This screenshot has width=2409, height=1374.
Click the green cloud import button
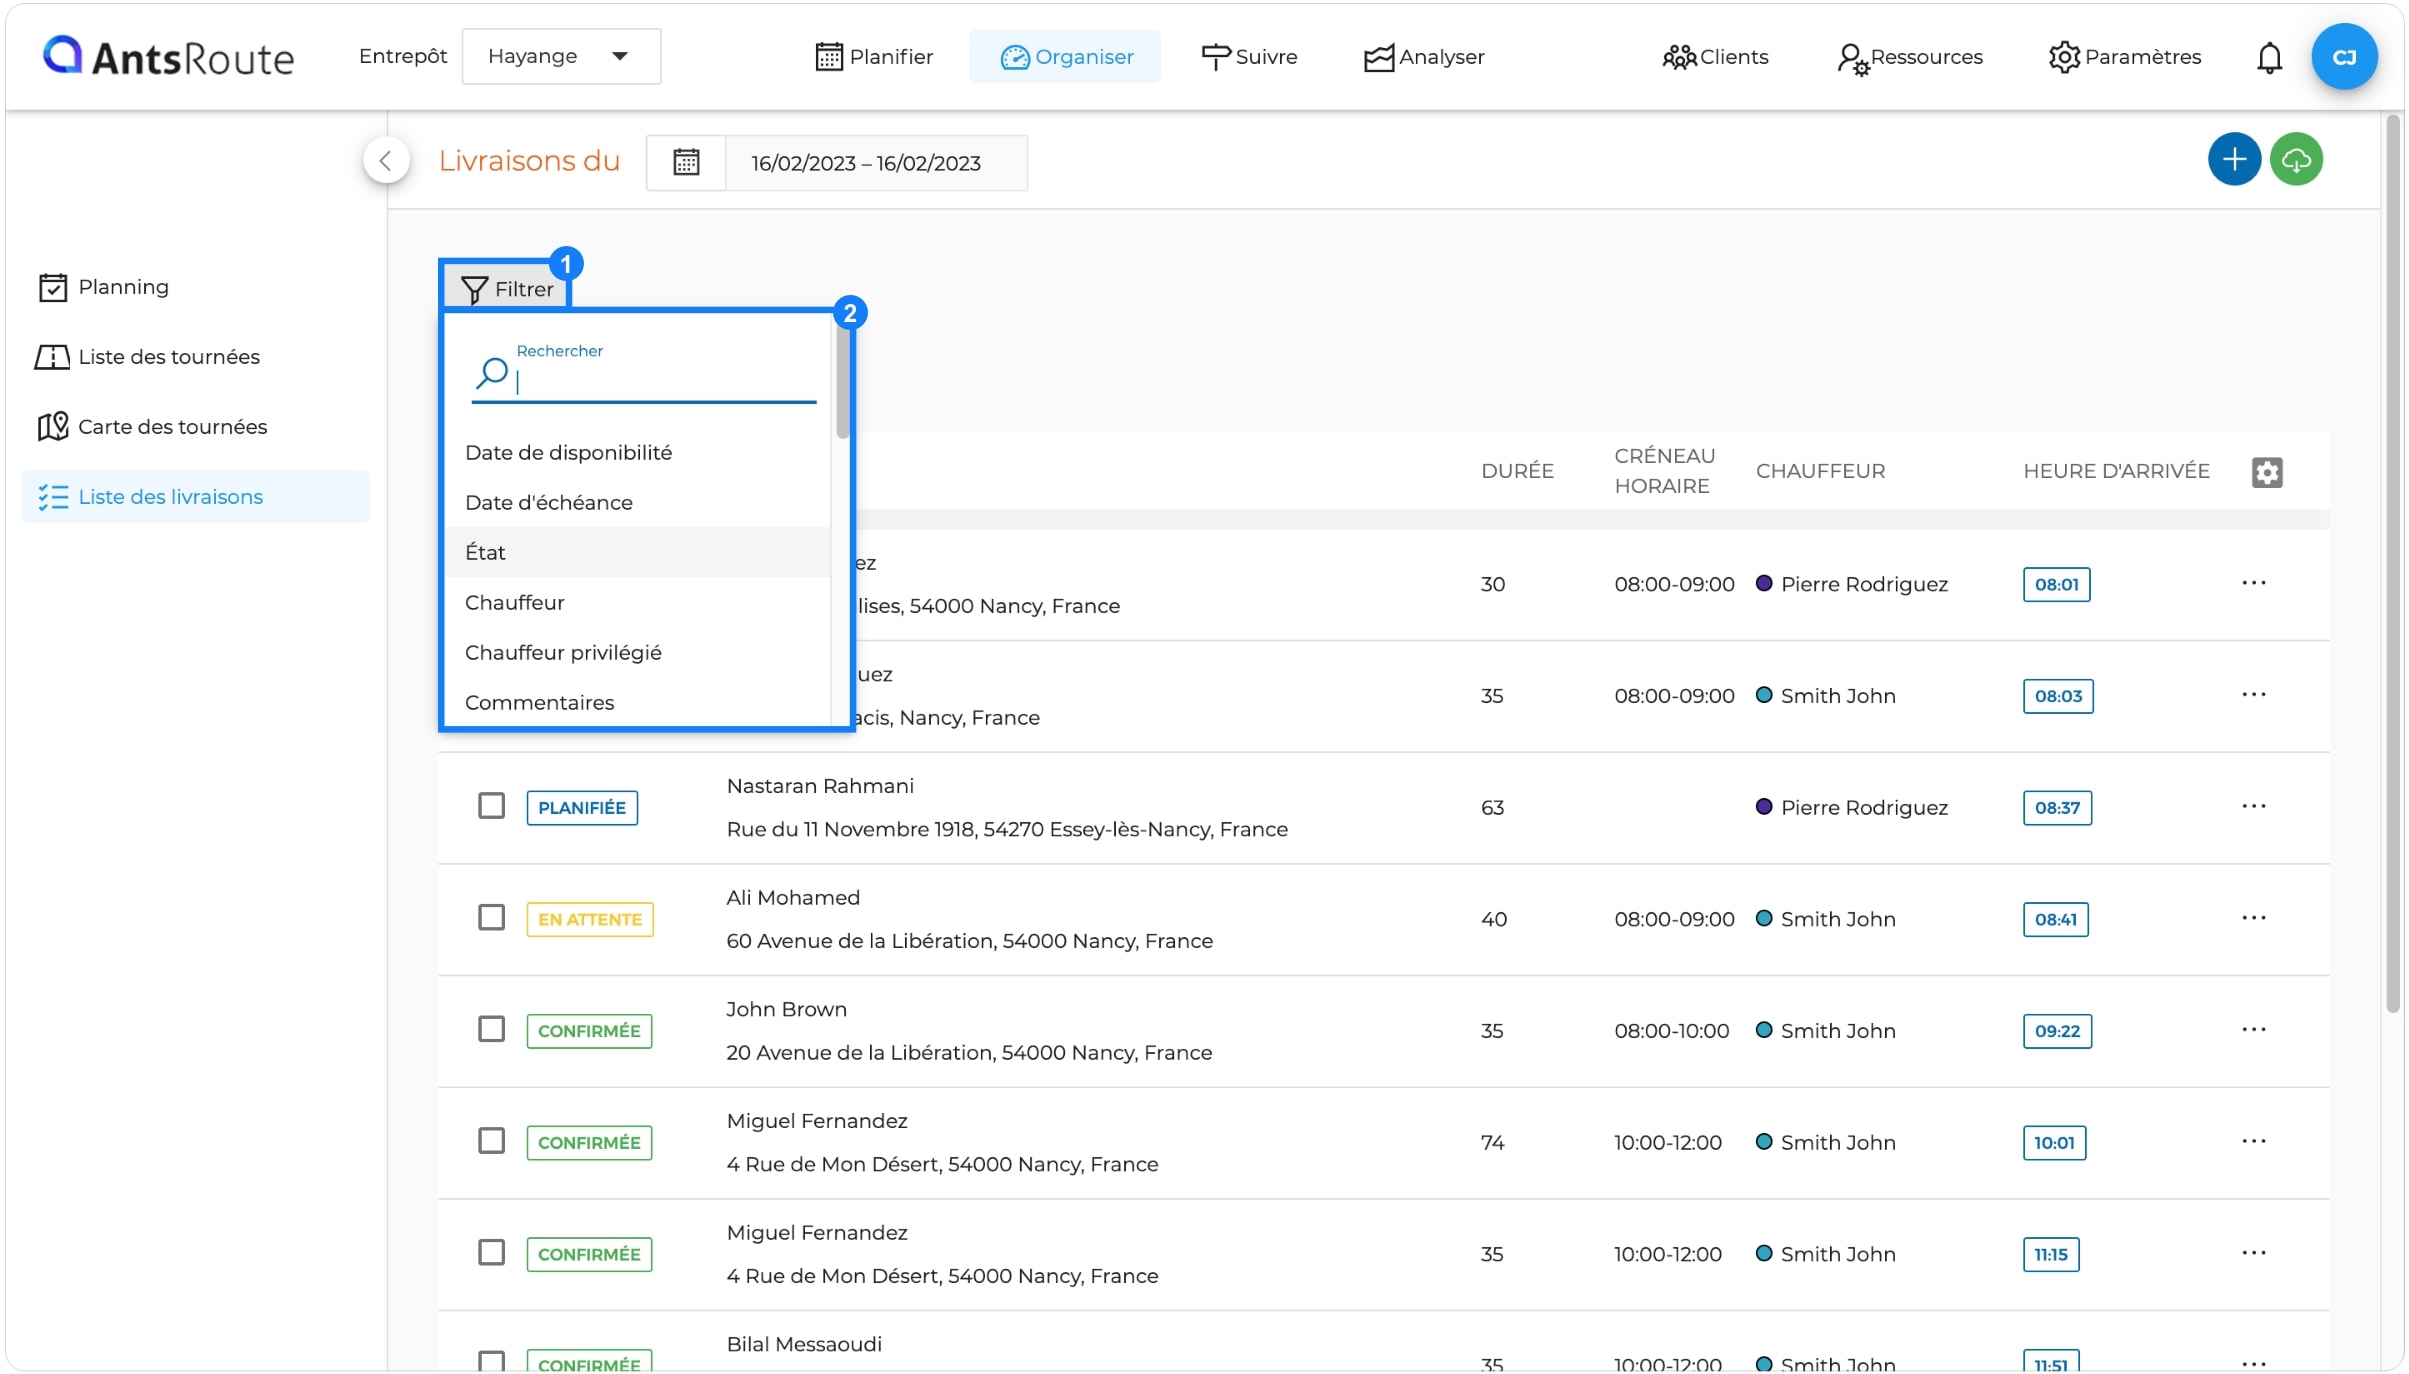tap(2296, 159)
